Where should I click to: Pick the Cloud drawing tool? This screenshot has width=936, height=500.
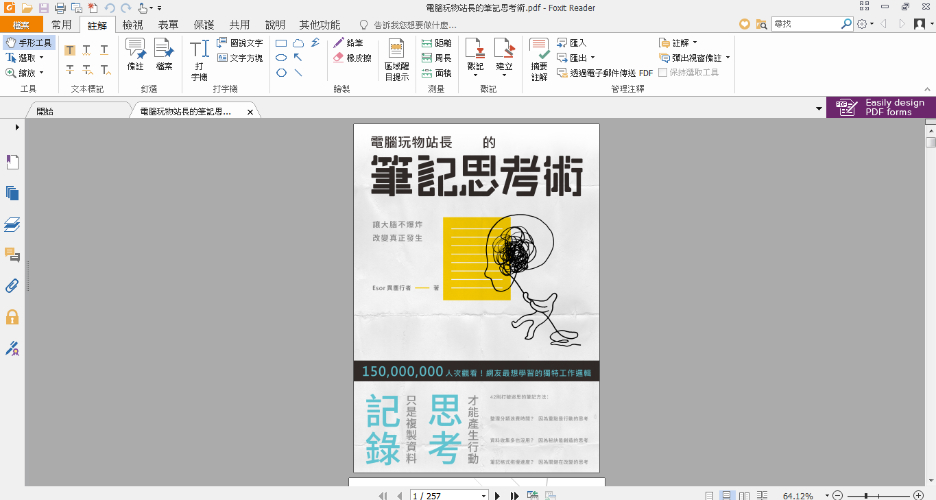click(298, 43)
